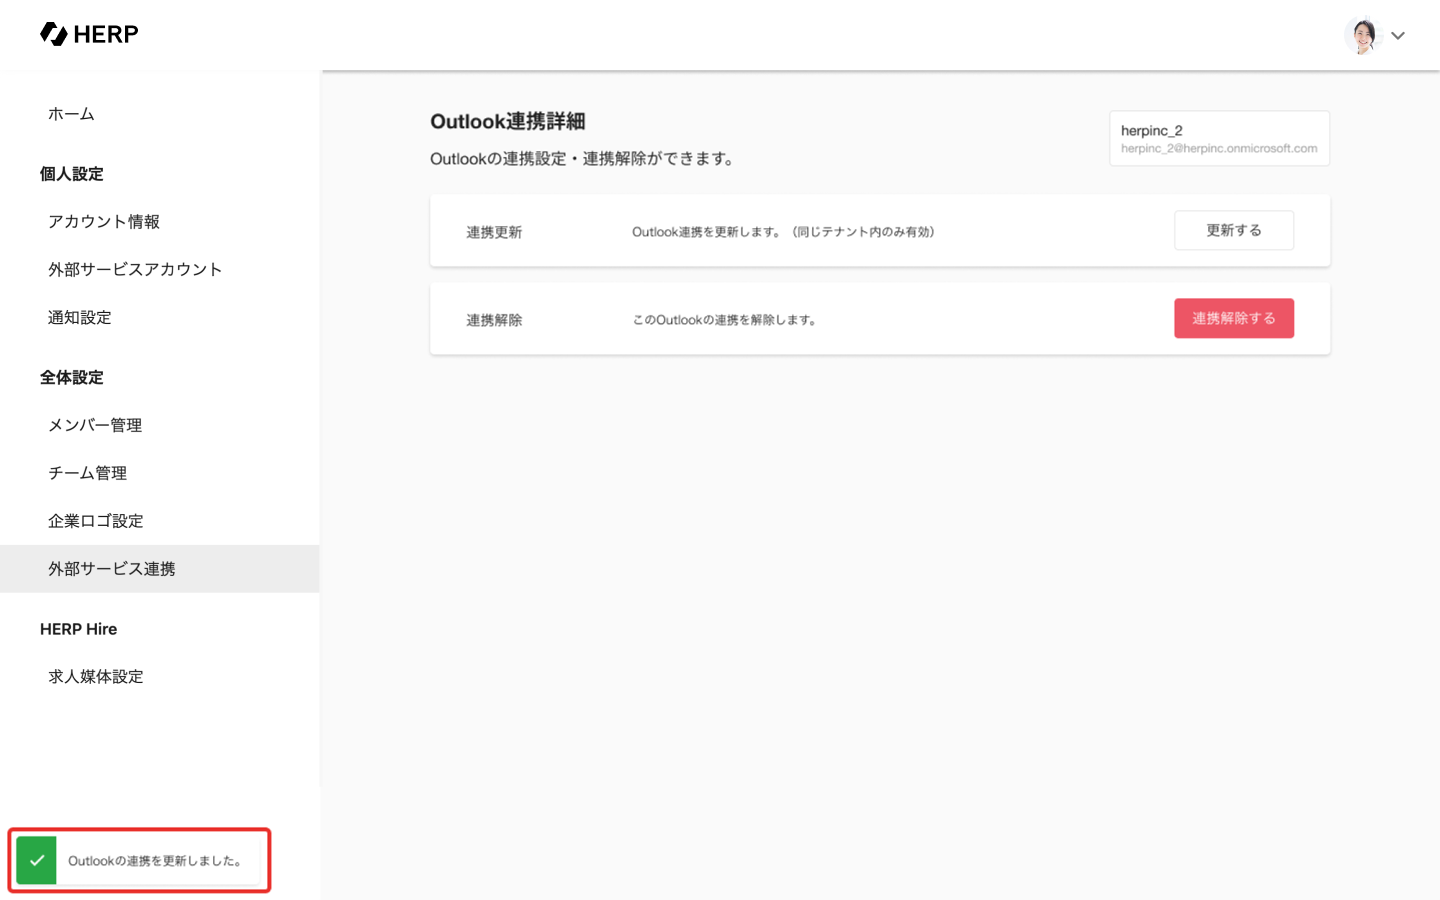Click the 更新する button
This screenshot has width=1440, height=900.
1234,230
